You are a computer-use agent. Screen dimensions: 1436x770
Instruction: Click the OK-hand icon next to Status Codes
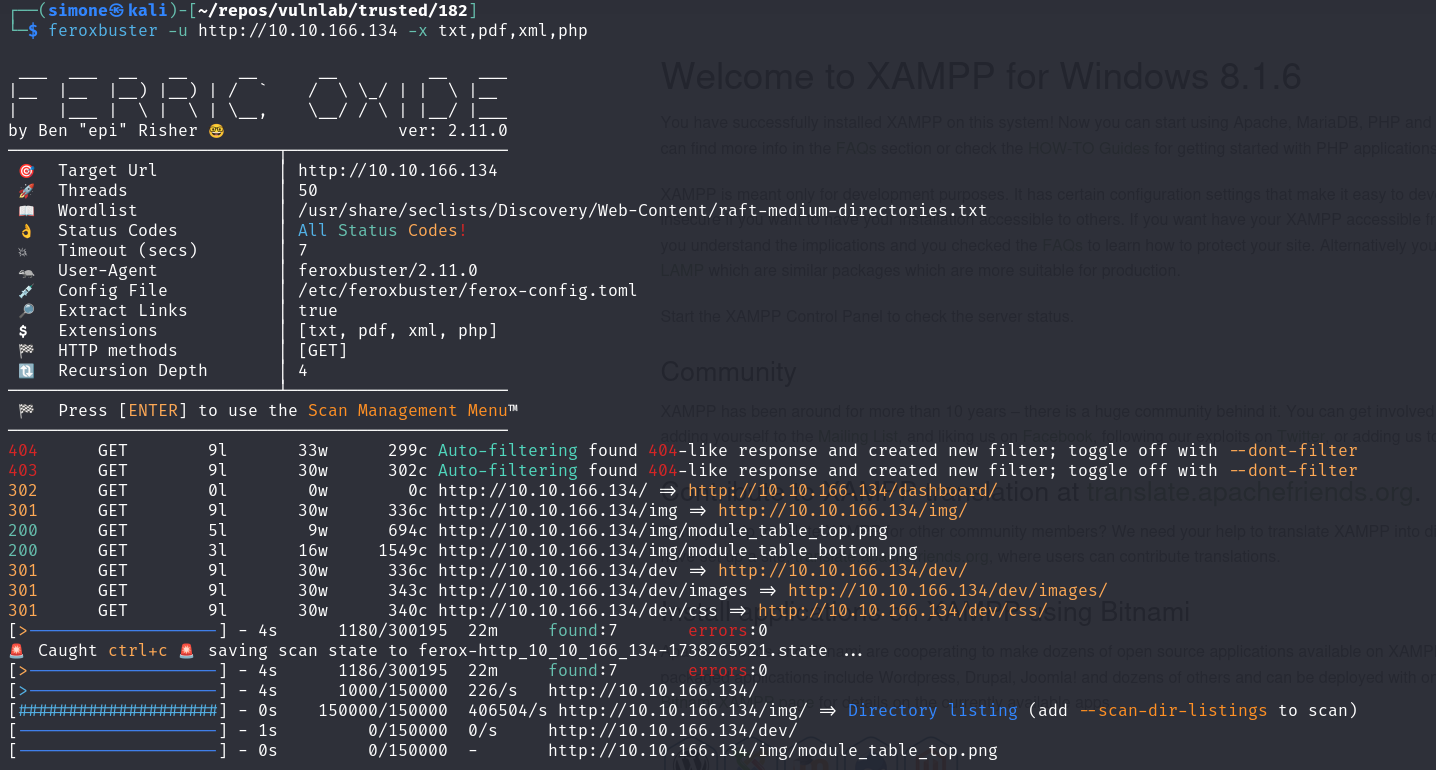tap(26, 231)
